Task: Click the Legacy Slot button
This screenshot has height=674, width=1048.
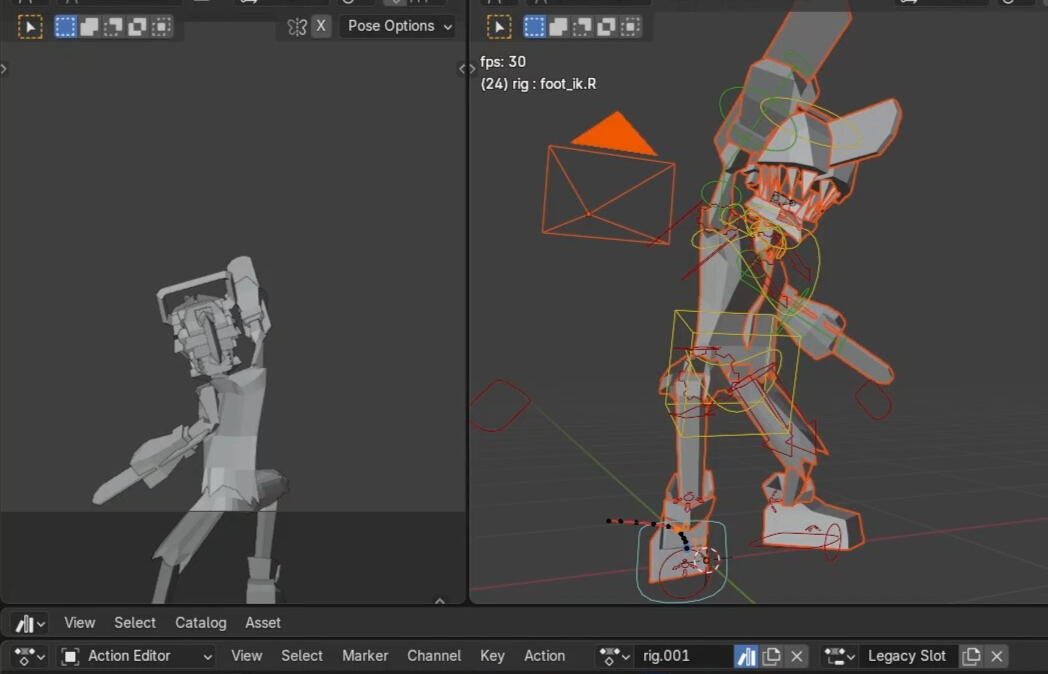Action: pyautogui.click(x=905, y=656)
